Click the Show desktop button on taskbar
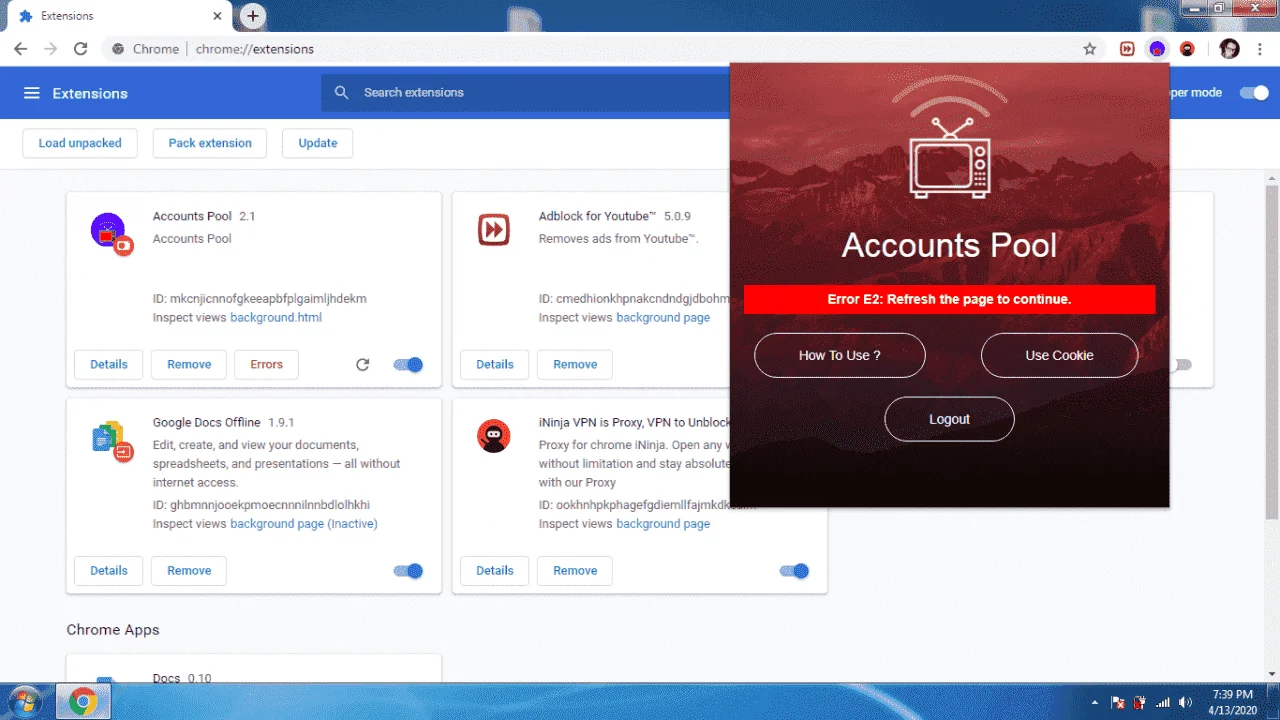1280x720 pixels. coord(1274,702)
